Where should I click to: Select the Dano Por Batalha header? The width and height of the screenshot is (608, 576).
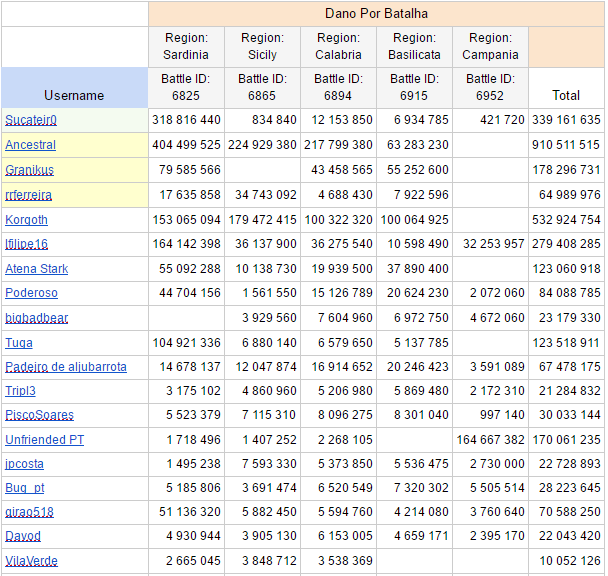coord(376,14)
